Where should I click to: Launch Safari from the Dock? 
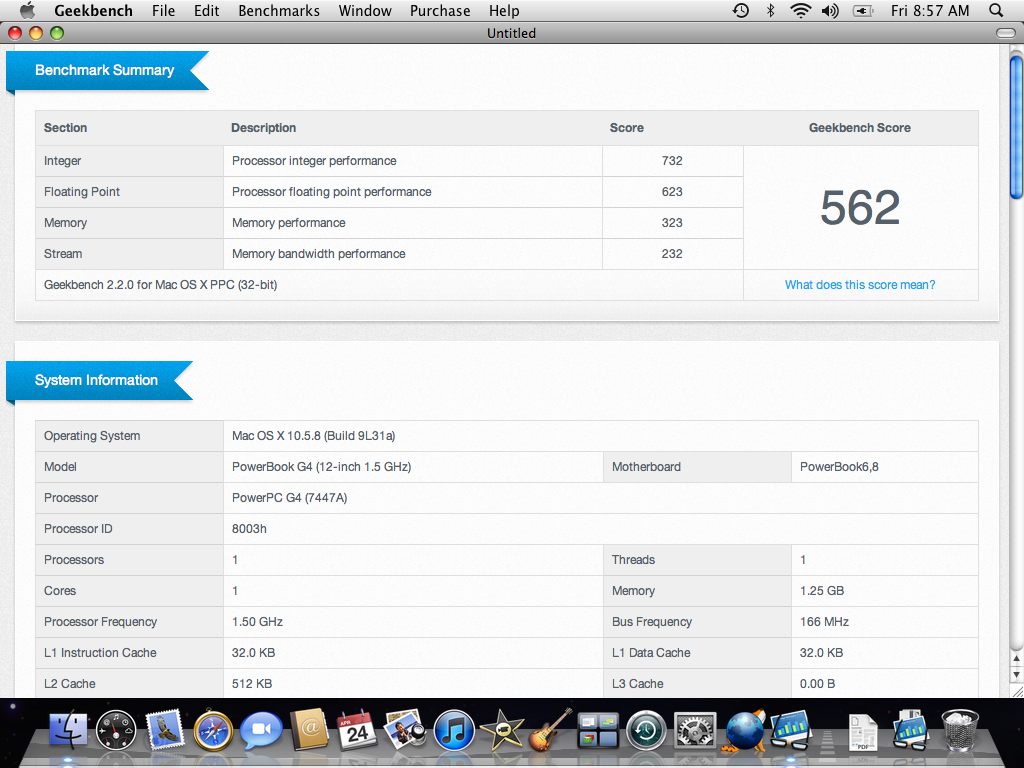click(213, 730)
